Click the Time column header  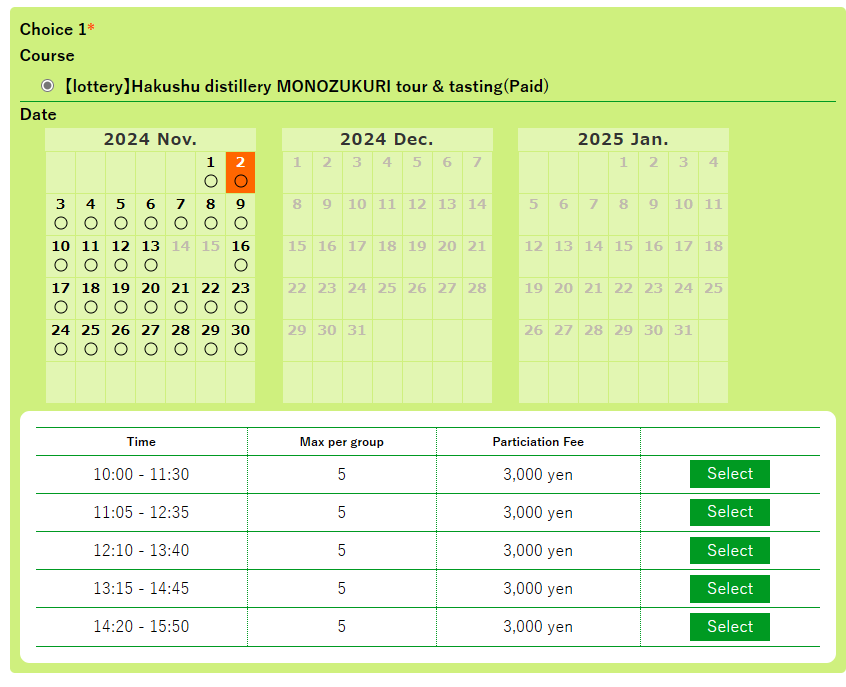pyautogui.click(x=141, y=442)
